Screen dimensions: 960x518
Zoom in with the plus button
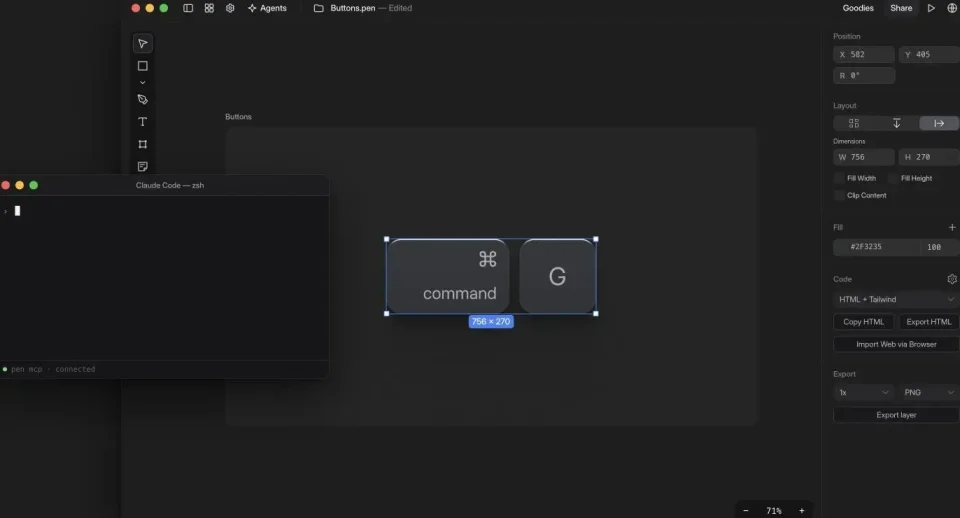click(x=801, y=511)
